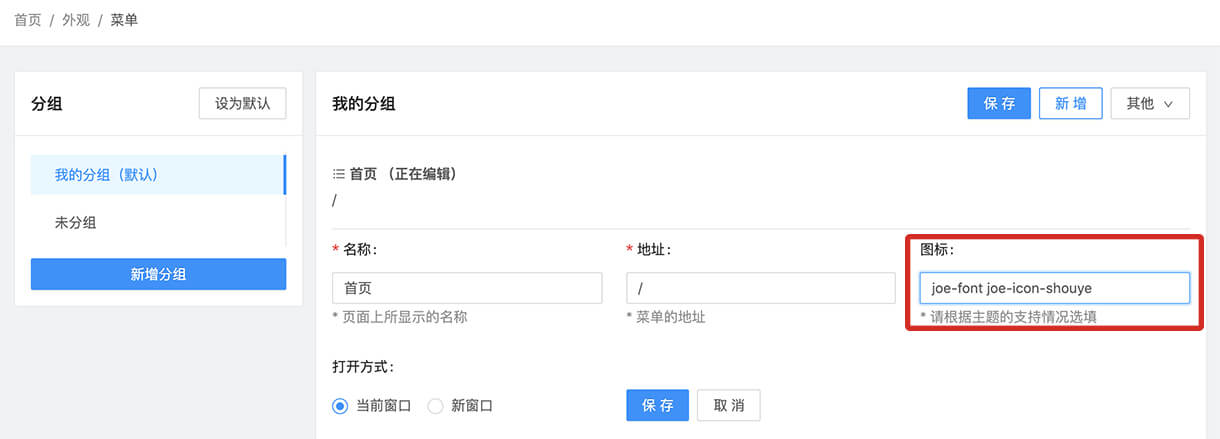This screenshot has height=439, width=1220.
Task: Click the 设为默认 button
Action: point(243,103)
